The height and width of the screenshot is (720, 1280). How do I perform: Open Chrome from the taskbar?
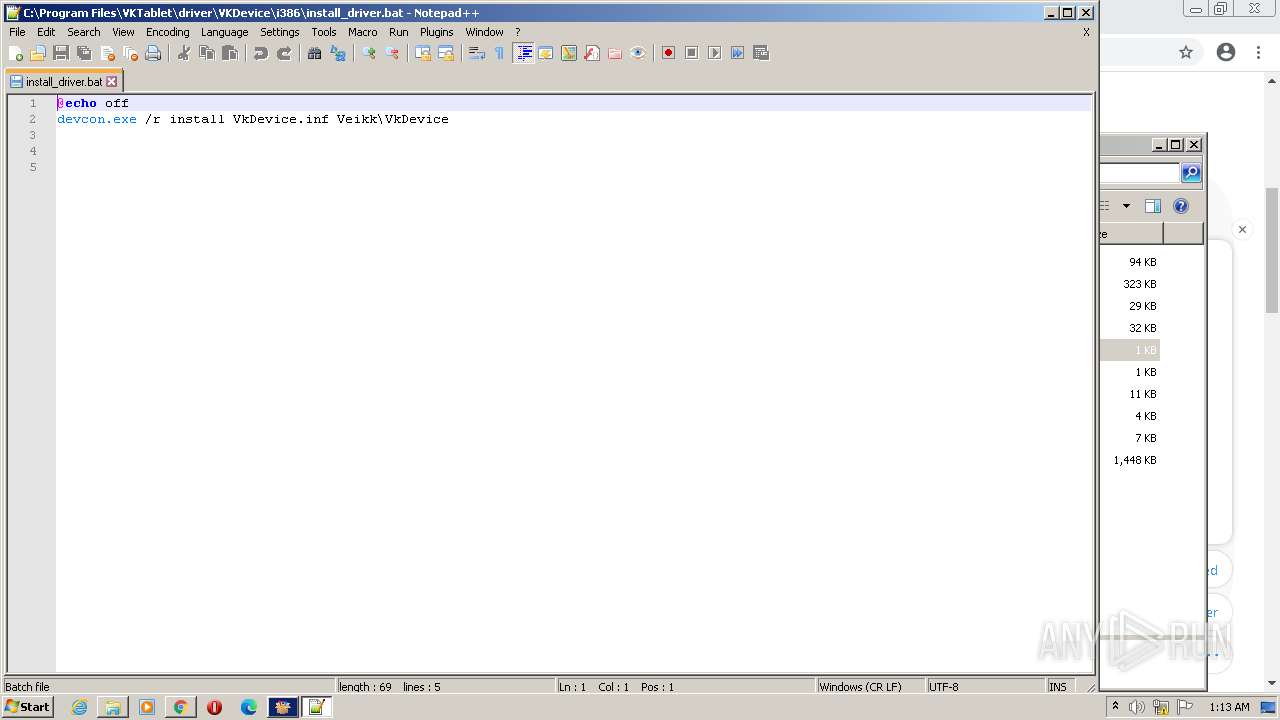click(180, 707)
